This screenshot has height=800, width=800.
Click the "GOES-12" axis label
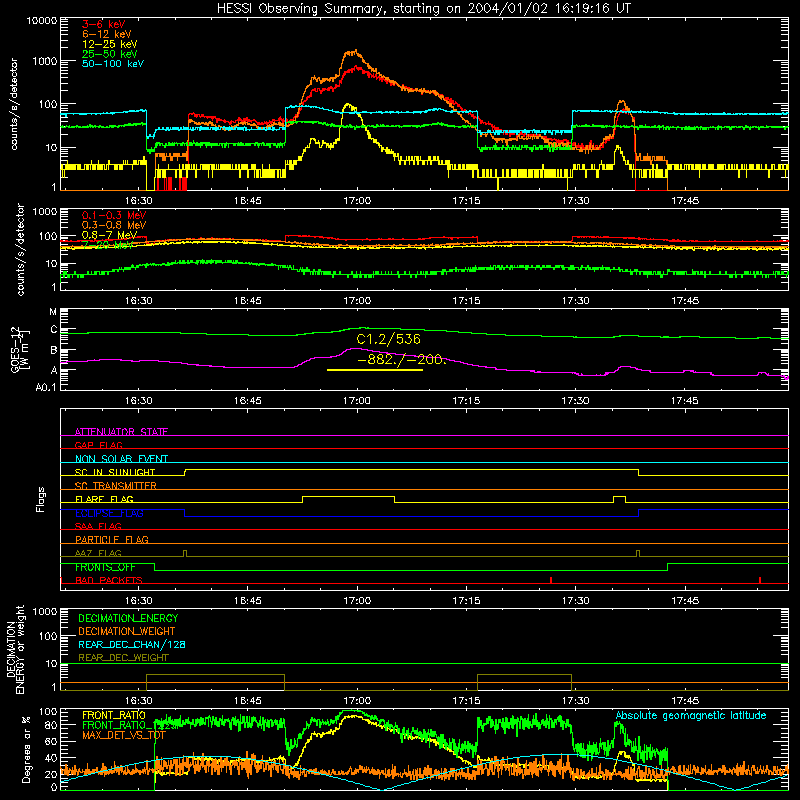pos(14,349)
